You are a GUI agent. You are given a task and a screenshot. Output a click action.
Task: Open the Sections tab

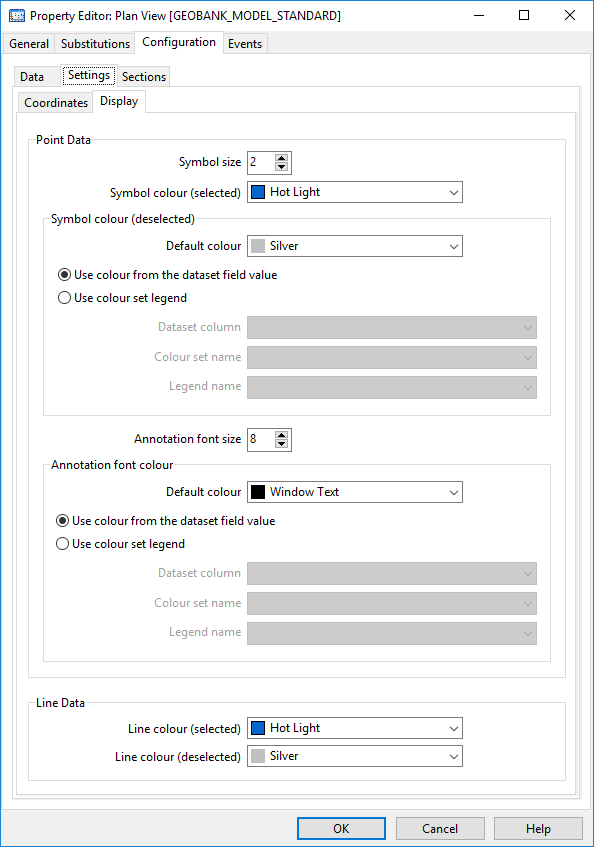(x=144, y=77)
